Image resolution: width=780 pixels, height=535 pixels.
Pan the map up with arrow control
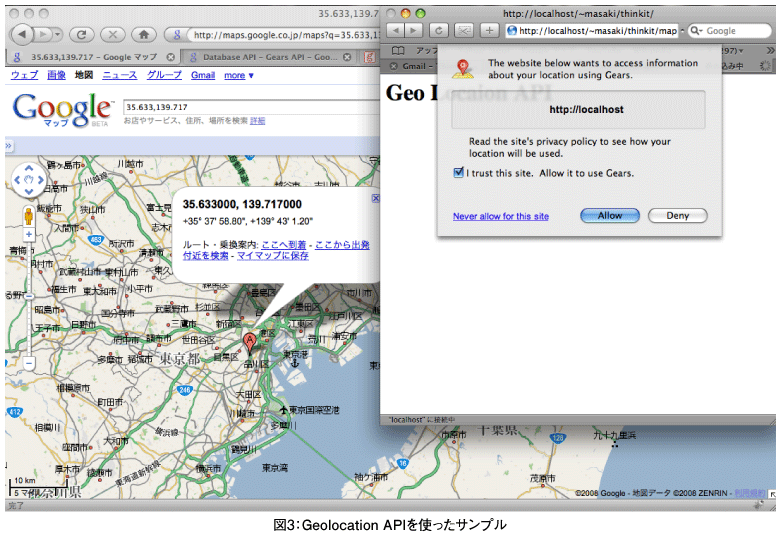click(x=29, y=168)
